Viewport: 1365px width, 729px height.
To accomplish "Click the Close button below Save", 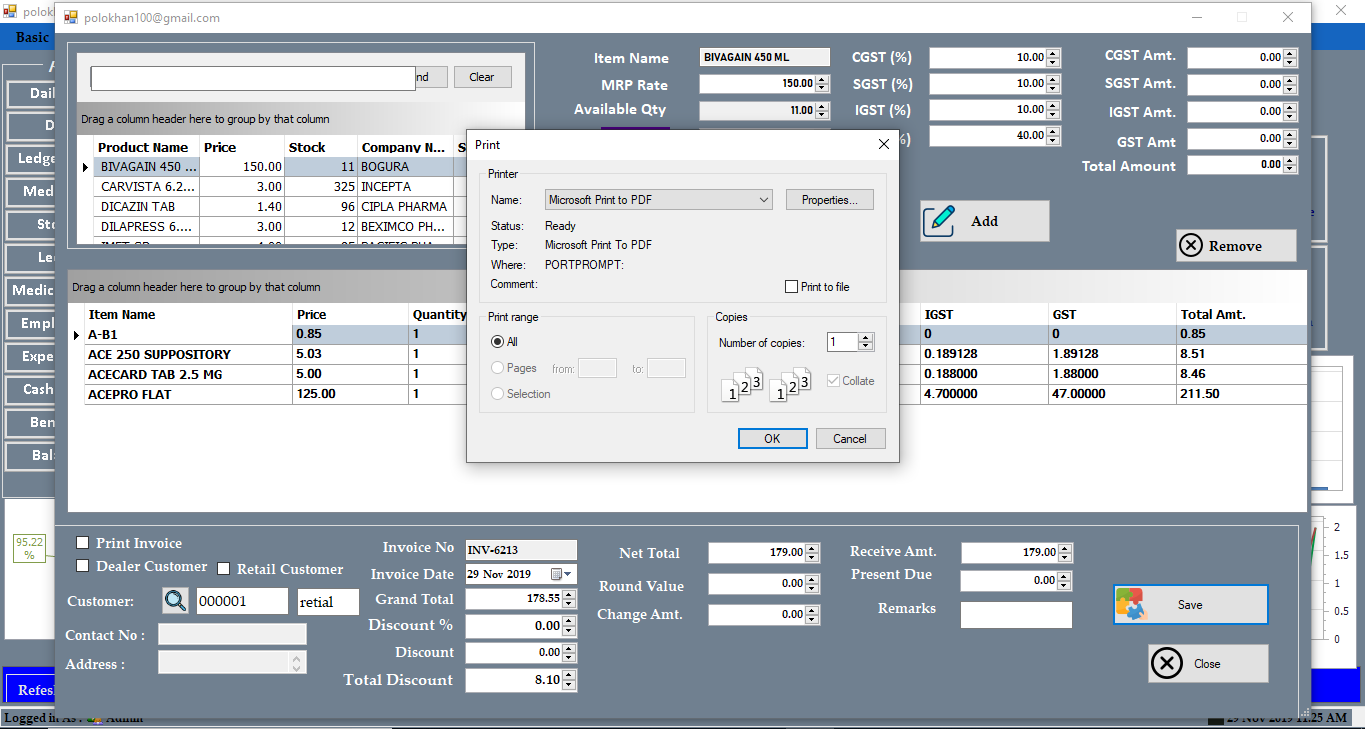I will coord(1208,664).
